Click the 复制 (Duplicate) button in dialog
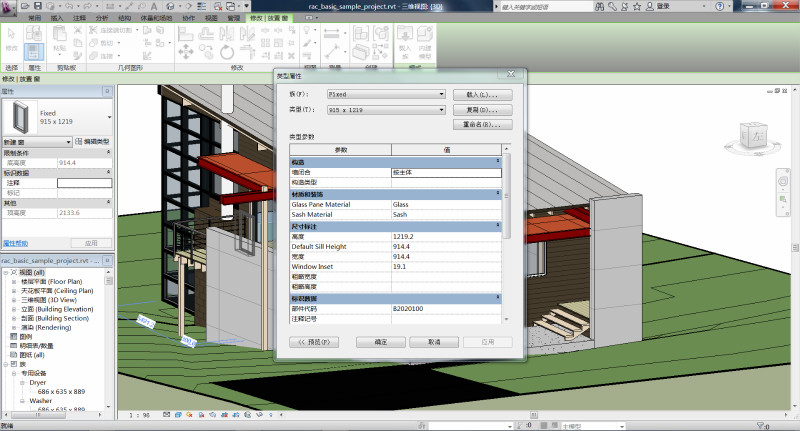 (482, 110)
